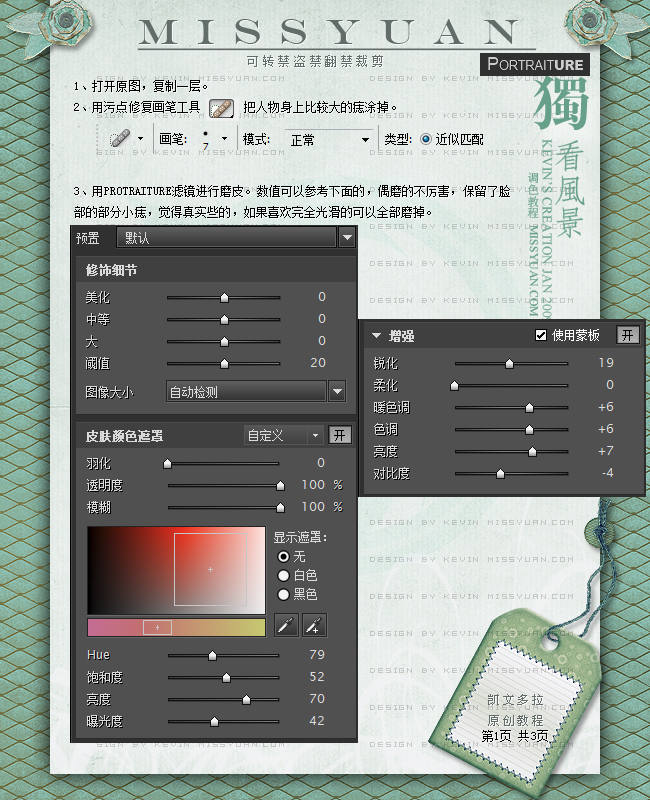
Task: Adjust the skin mask 亮度 slider handle
Action: click(x=246, y=699)
